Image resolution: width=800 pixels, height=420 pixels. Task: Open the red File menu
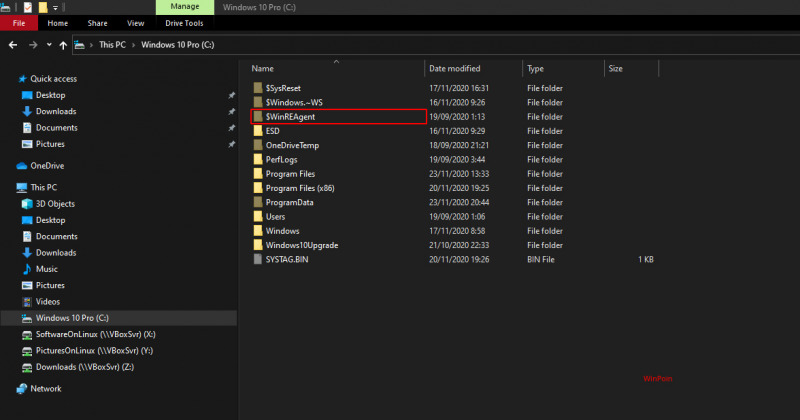tap(18, 22)
